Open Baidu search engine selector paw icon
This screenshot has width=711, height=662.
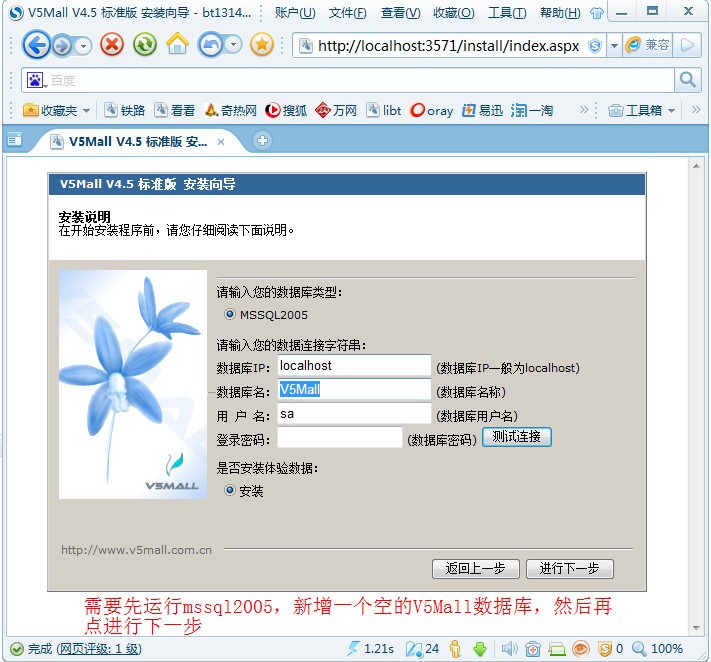[x=36, y=80]
